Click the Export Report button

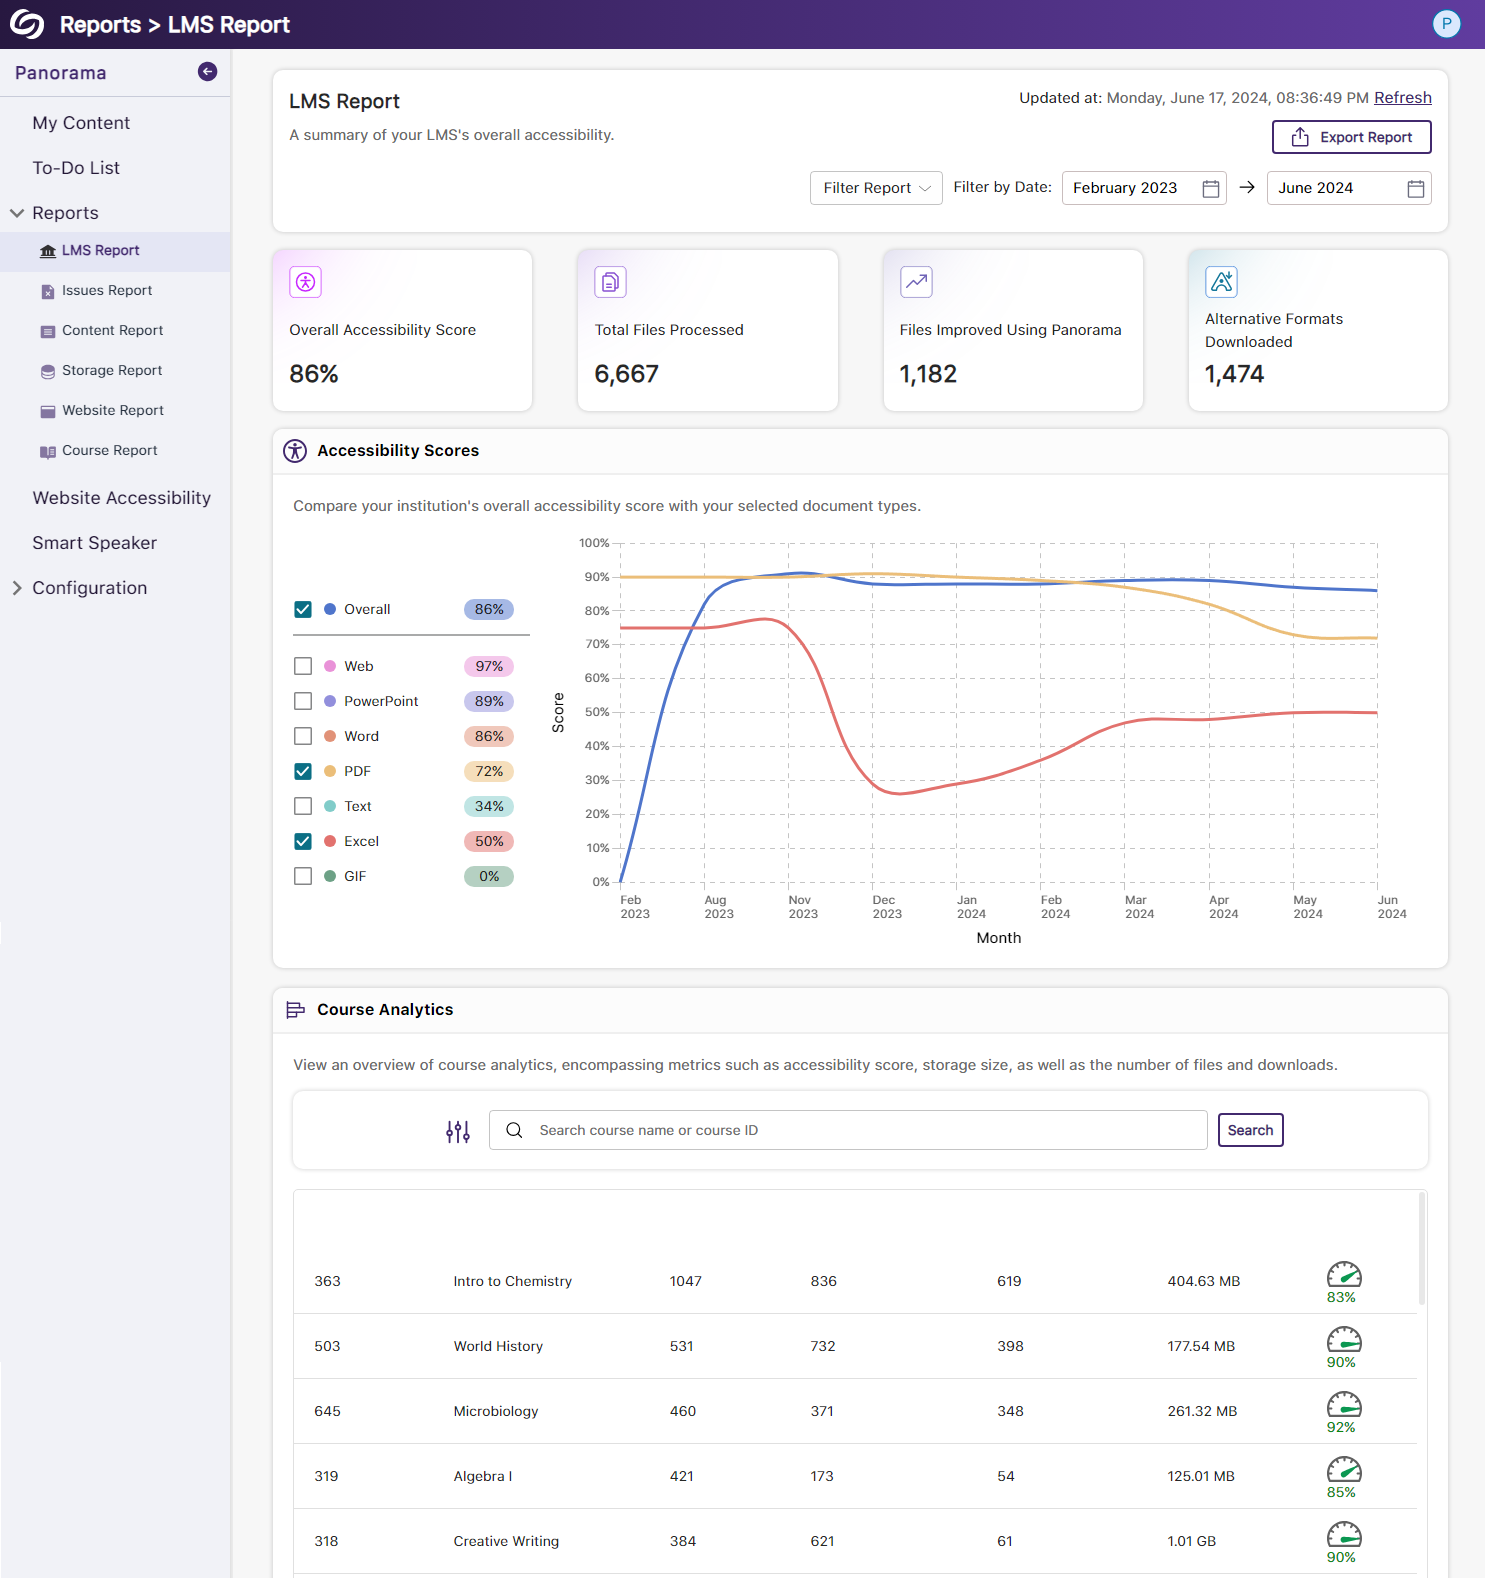pyautogui.click(x=1351, y=137)
